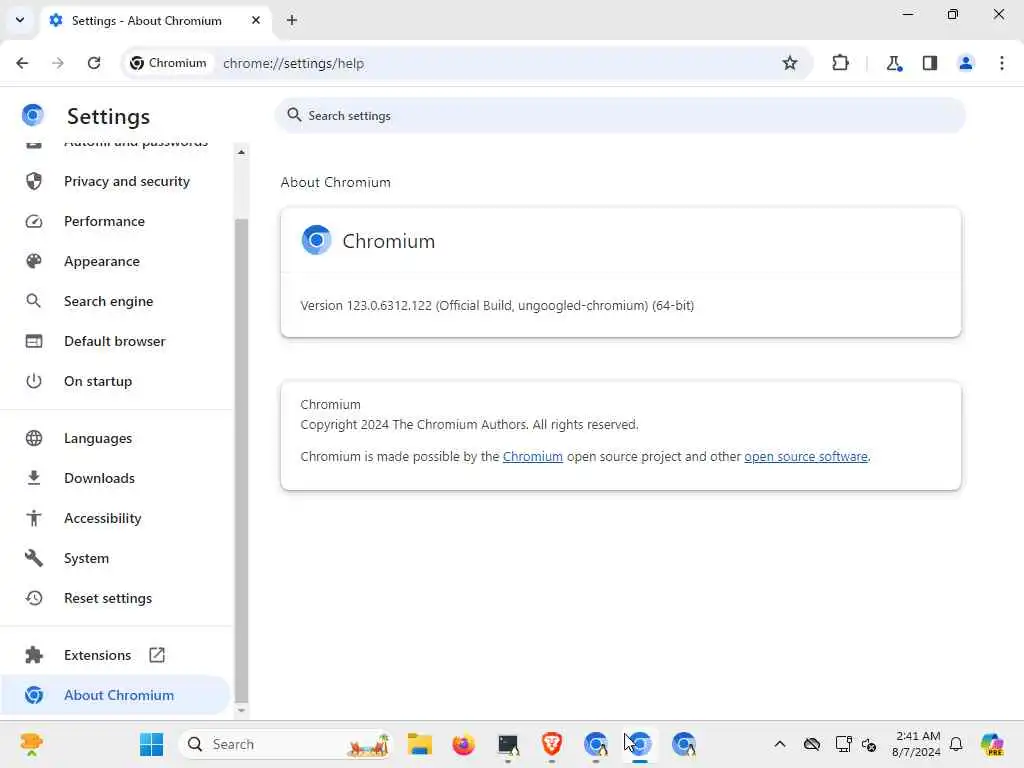Click the Chromium logo in the About card
Viewport: 1024px width, 768px height.
click(x=316, y=240)
